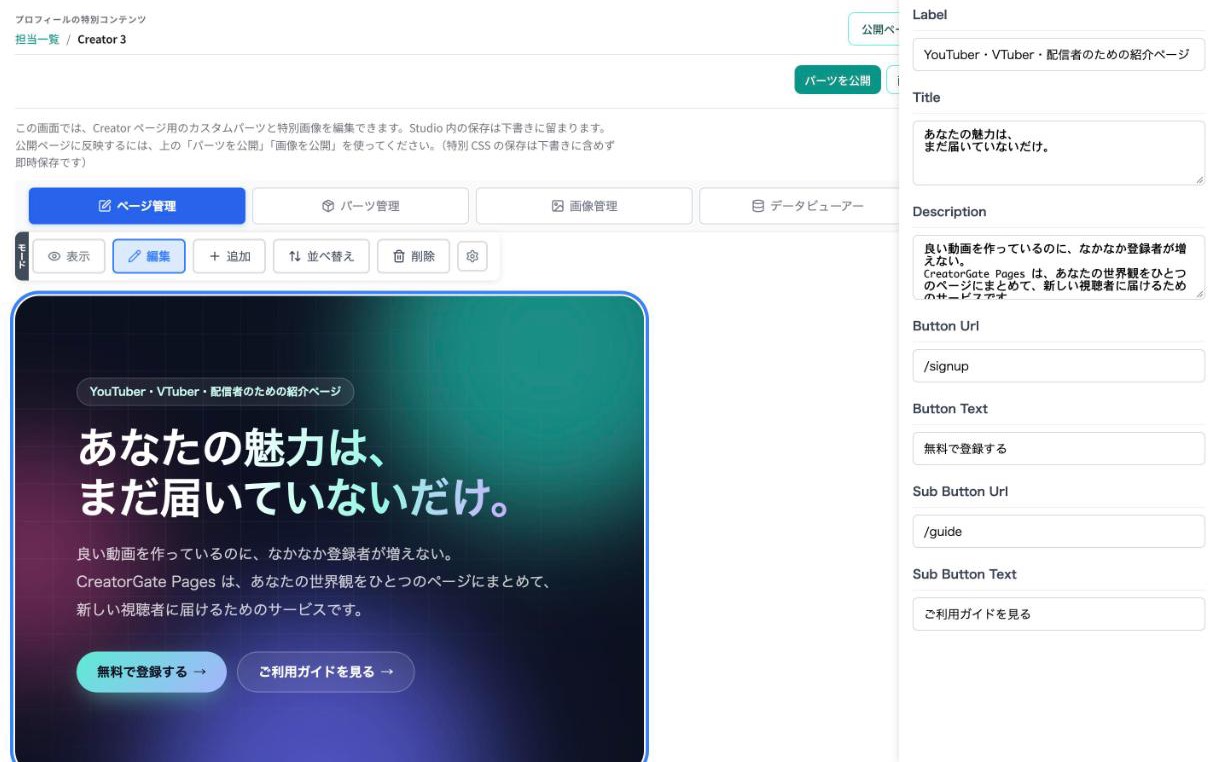Open the ページ管理 tab
The width and height of the screenshot is (1219, 762).
coord(137,206)
